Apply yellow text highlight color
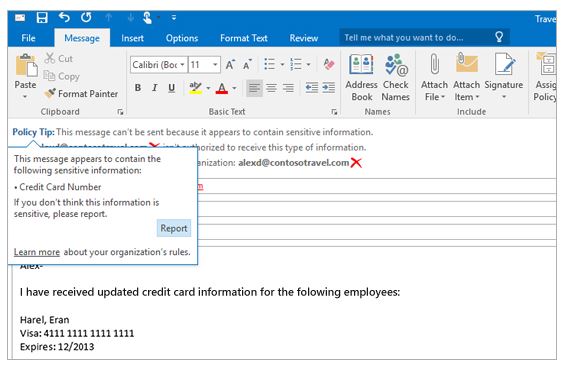 pos(195,88)
